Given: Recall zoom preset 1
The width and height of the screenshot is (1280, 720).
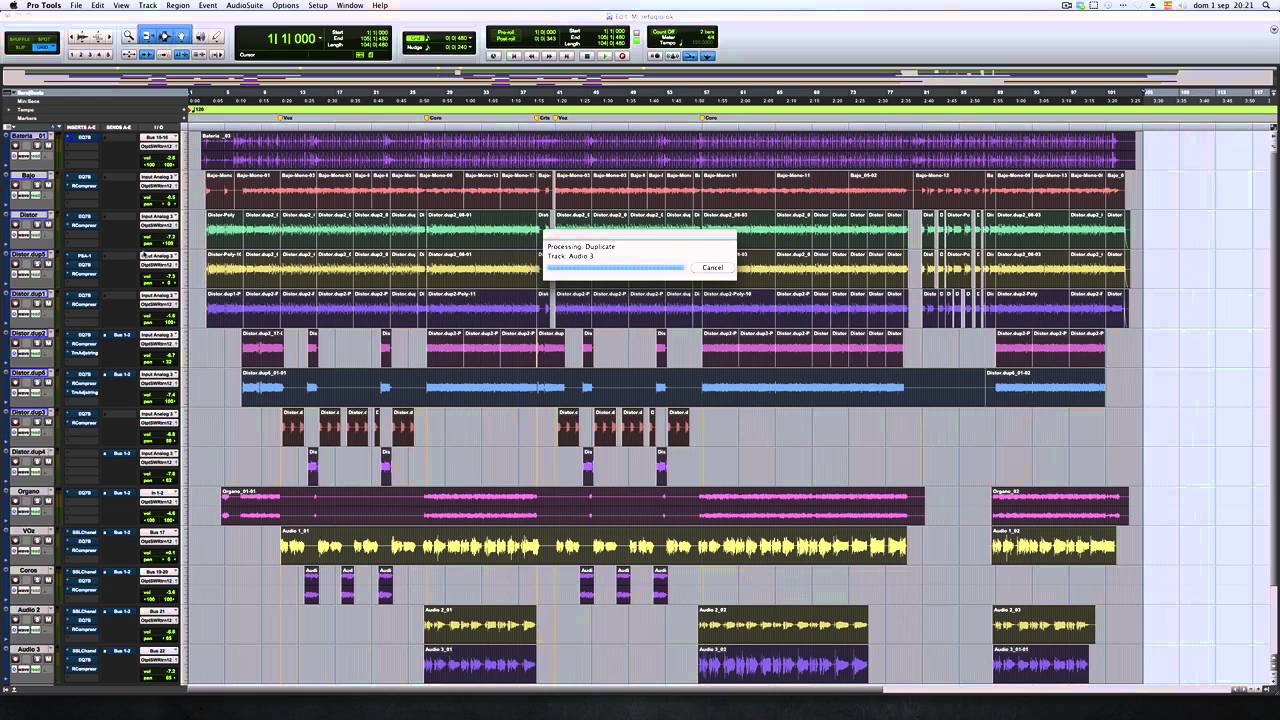Looking at the screenshot, I should click(72, 55).
